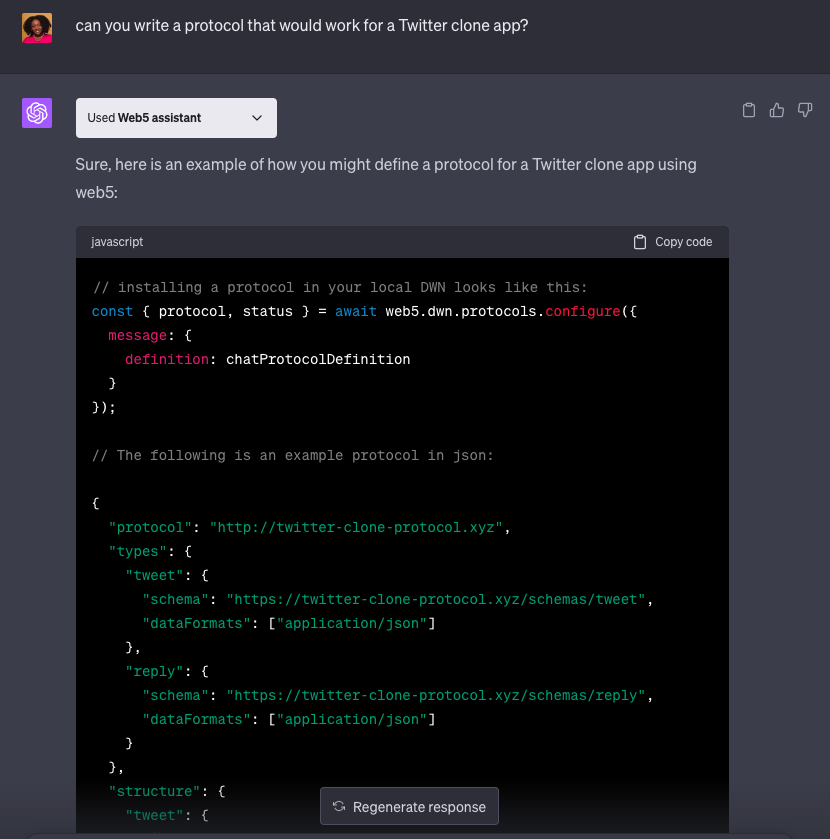The height and width of the screenshot is (839, 830).
Task: Click "dataFormats" line under the reply type
Action: (x=289, y=720)
